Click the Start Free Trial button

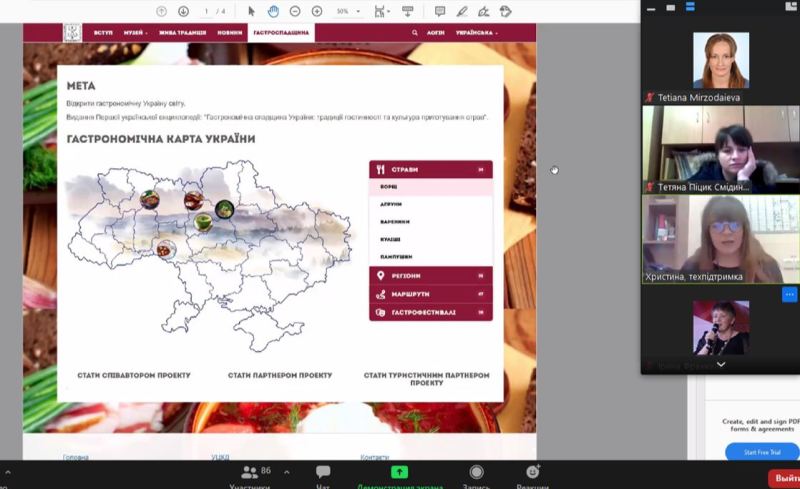coord(762,452)
